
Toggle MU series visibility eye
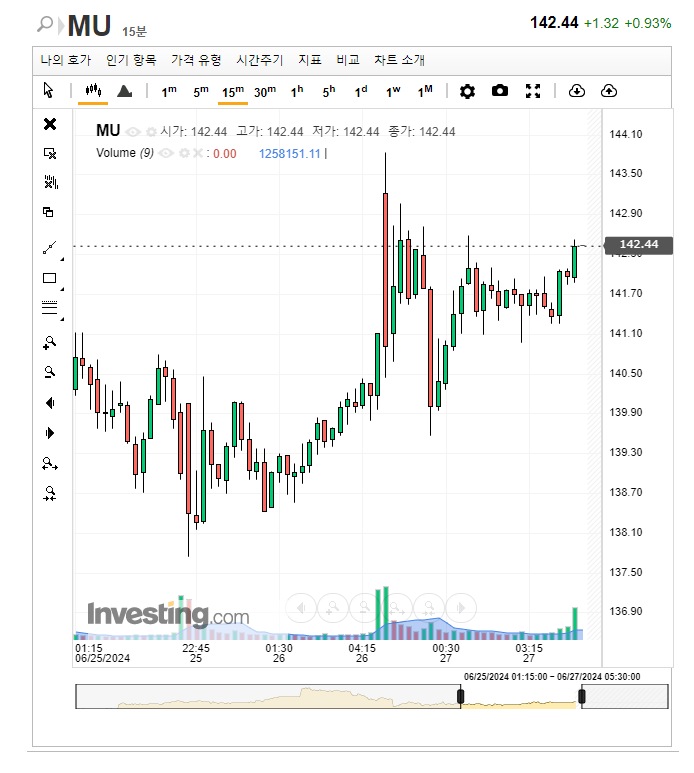tap(133, 132)
